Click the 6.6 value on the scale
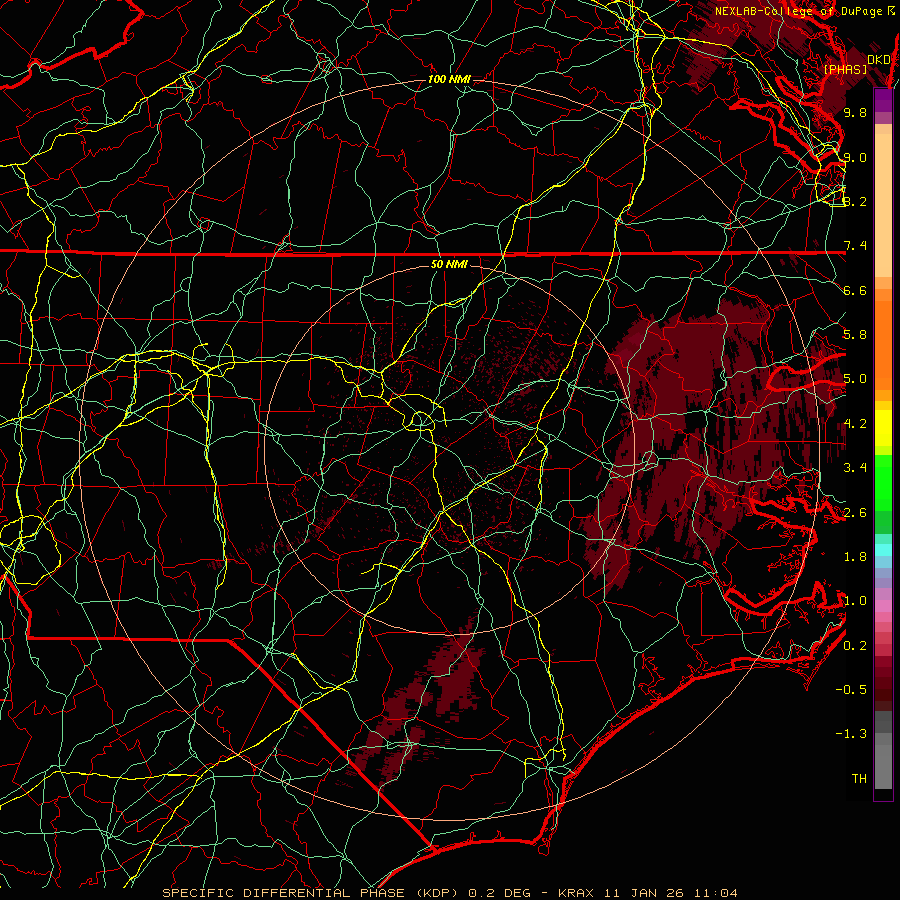The height and width of the screenshot is (900, 900). click(855, 290)
